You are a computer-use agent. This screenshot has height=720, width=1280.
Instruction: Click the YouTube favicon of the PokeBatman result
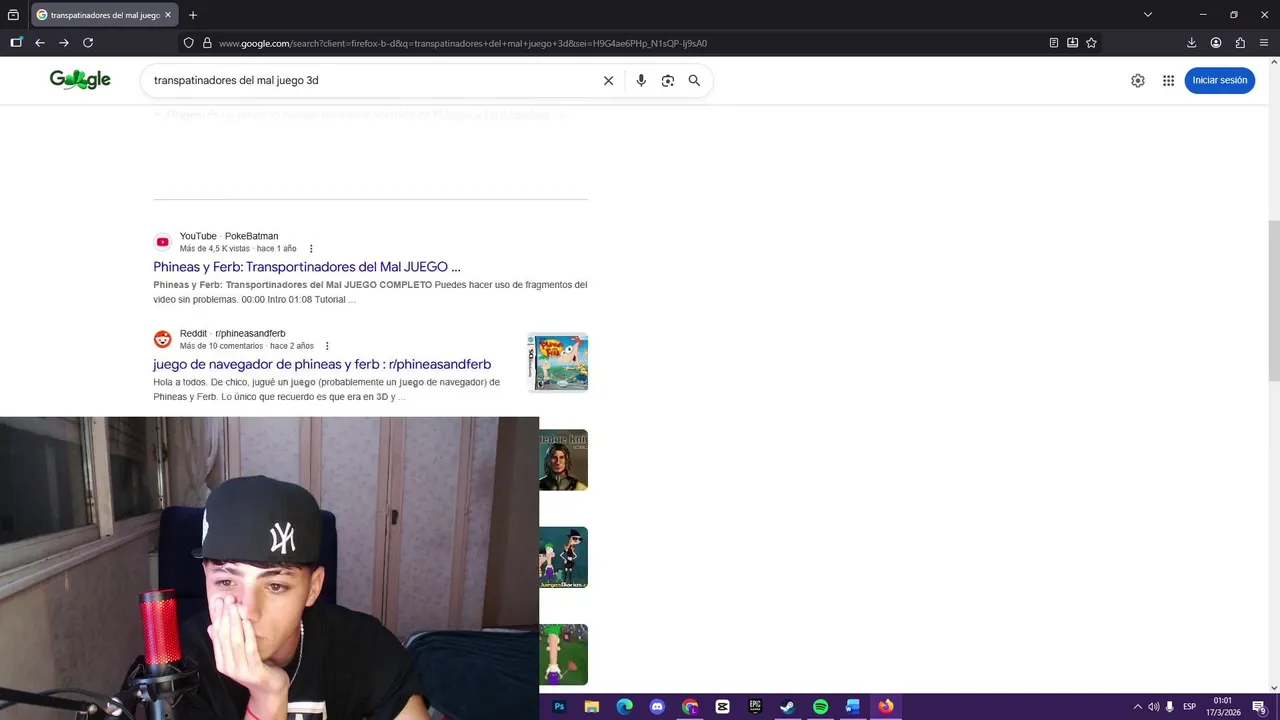[162, 242]
